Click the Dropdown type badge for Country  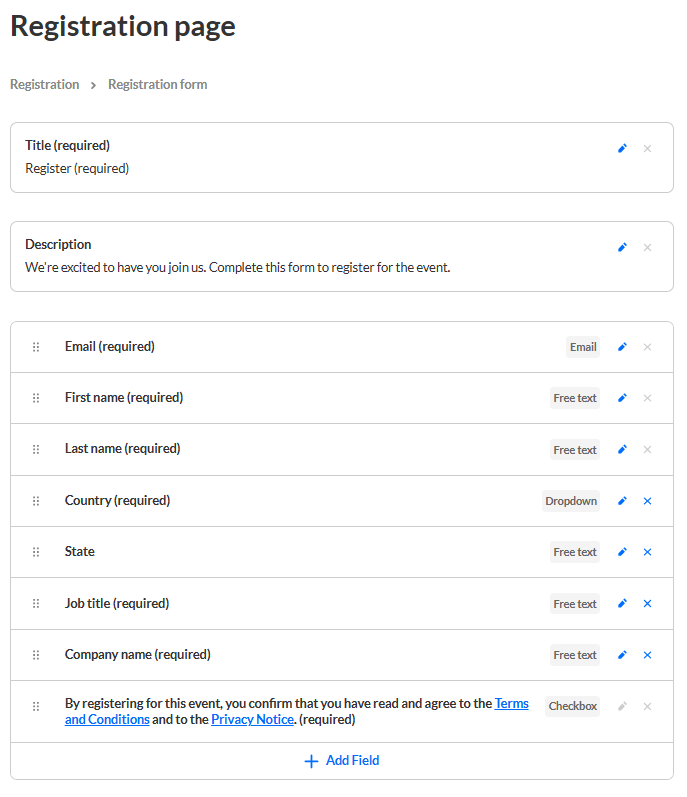tap(570, 501)
